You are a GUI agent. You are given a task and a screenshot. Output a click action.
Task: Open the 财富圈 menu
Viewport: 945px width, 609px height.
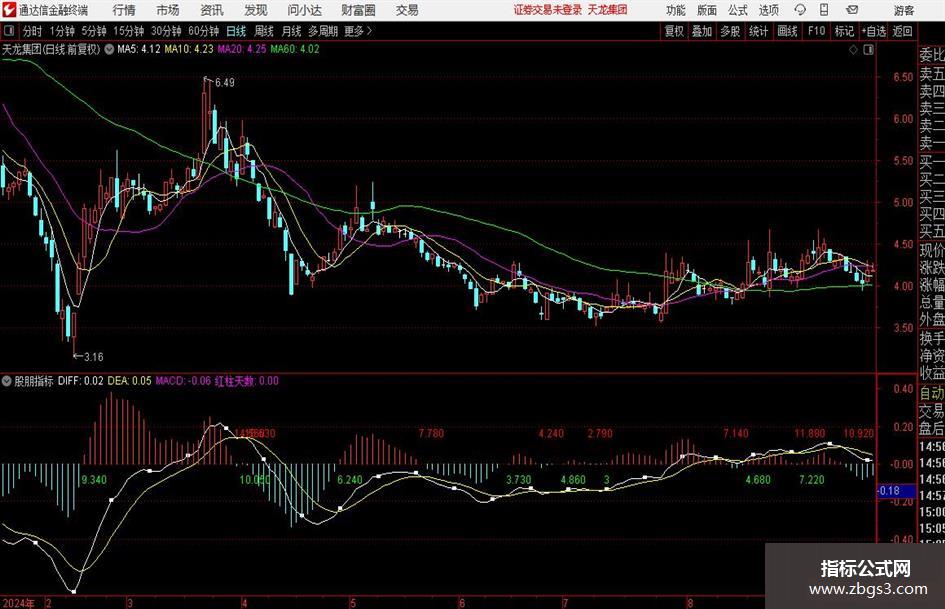(358, 10)
